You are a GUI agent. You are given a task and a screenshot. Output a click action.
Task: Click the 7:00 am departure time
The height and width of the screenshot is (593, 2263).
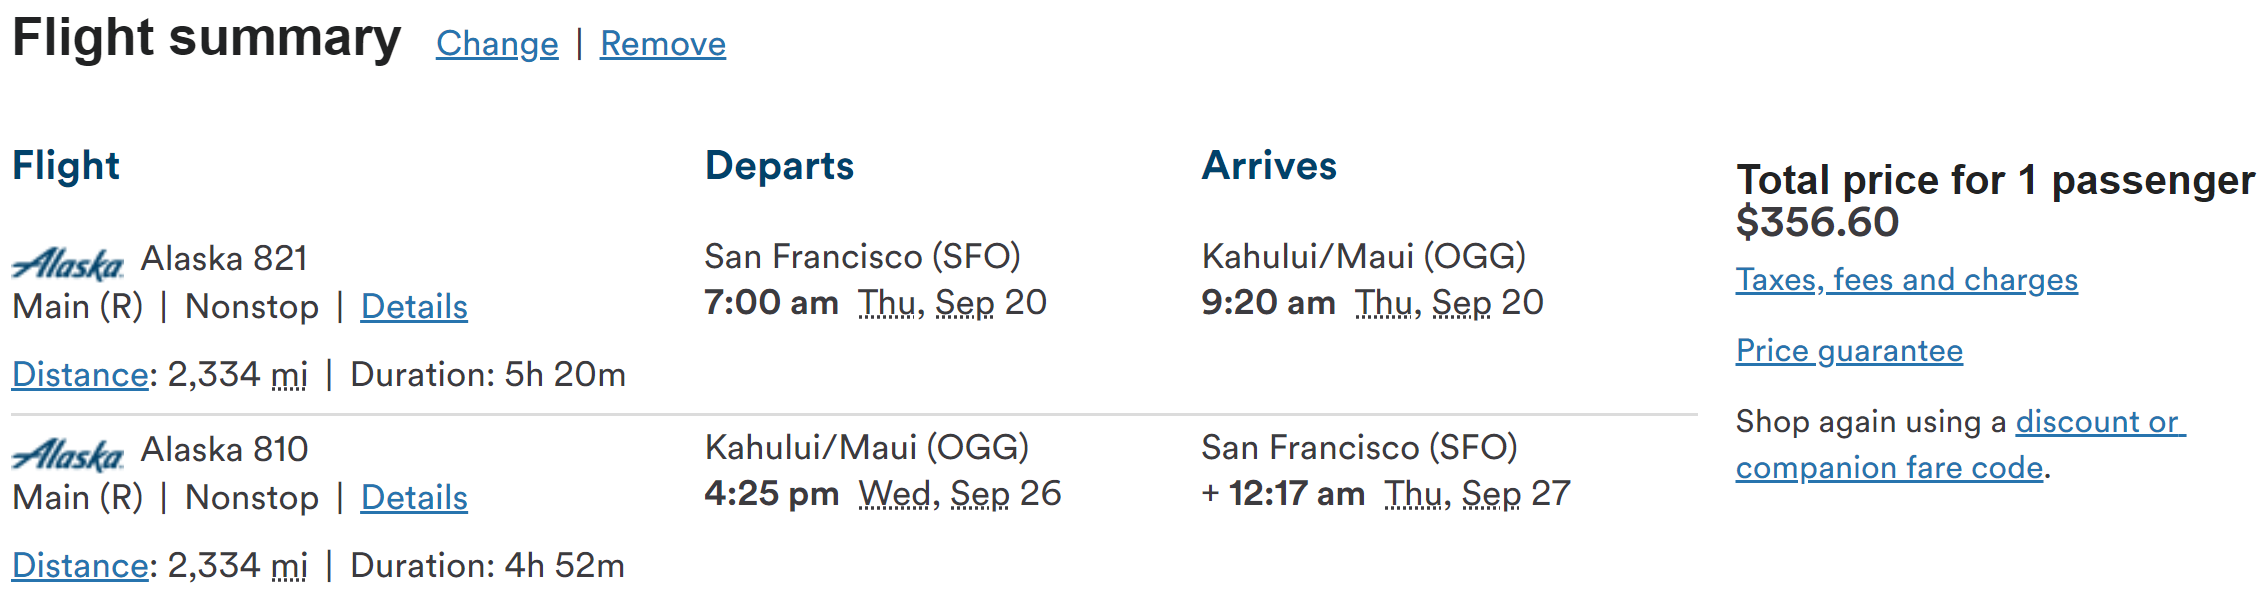(x=771, y=302)
